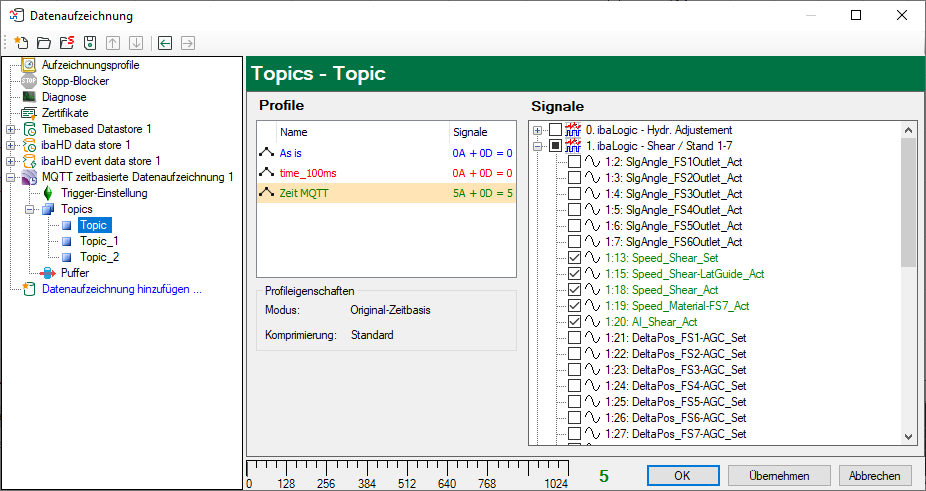
Task: Click the sine wave icon of 1:13 Speed_Shear_Set
Action: coord(592,258)
